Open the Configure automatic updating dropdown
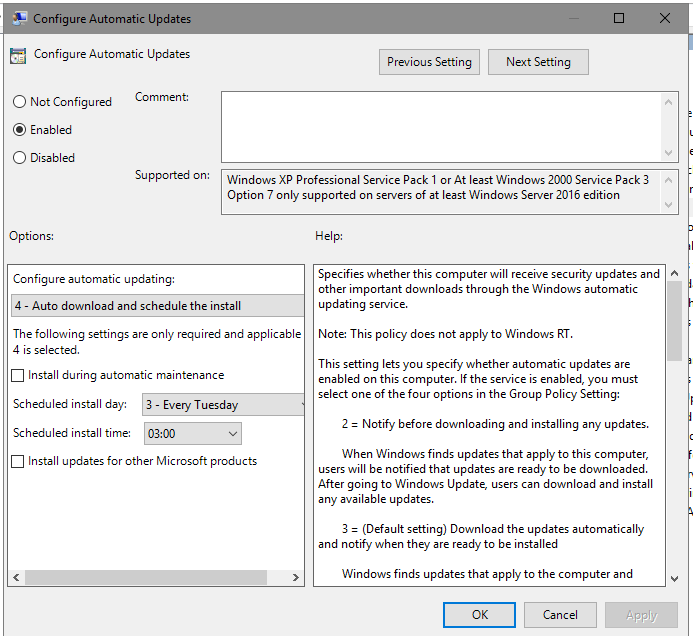 tap(157, 305)
